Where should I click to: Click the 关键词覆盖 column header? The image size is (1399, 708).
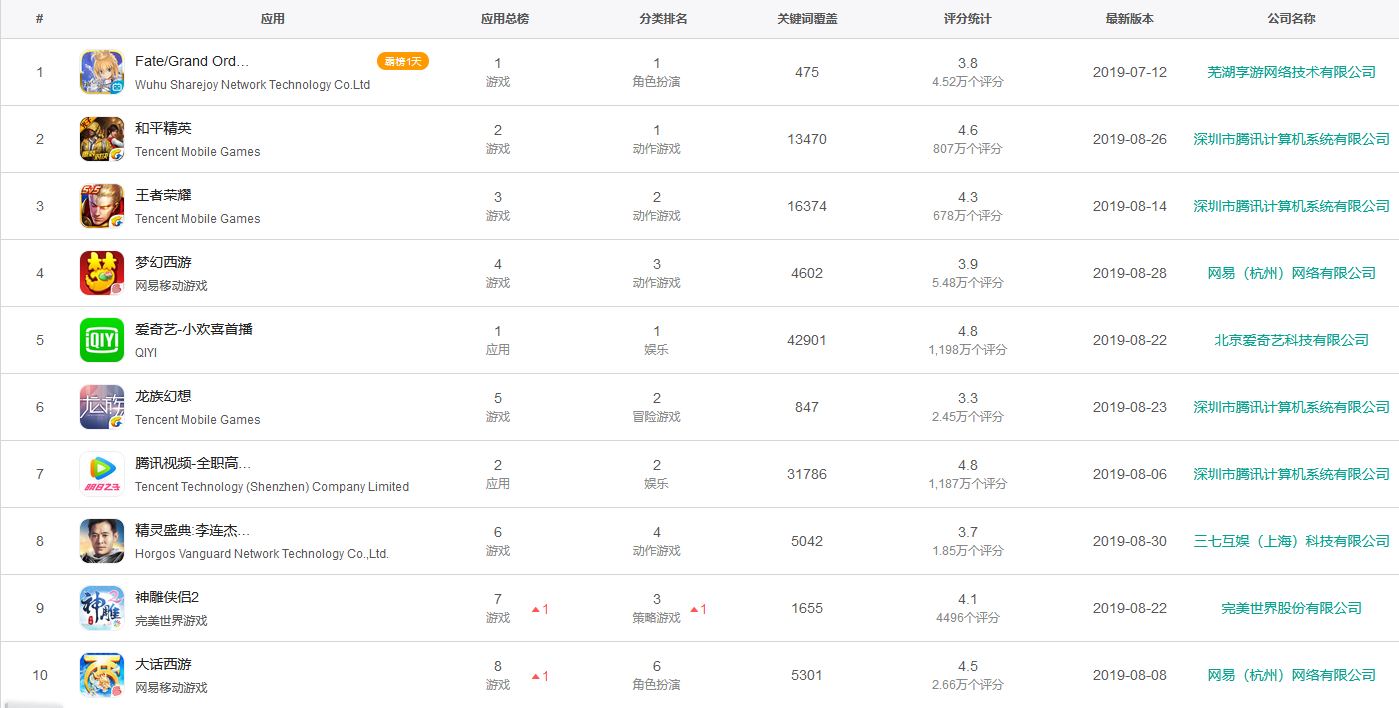pyautogui.click(x=807, y=19)
